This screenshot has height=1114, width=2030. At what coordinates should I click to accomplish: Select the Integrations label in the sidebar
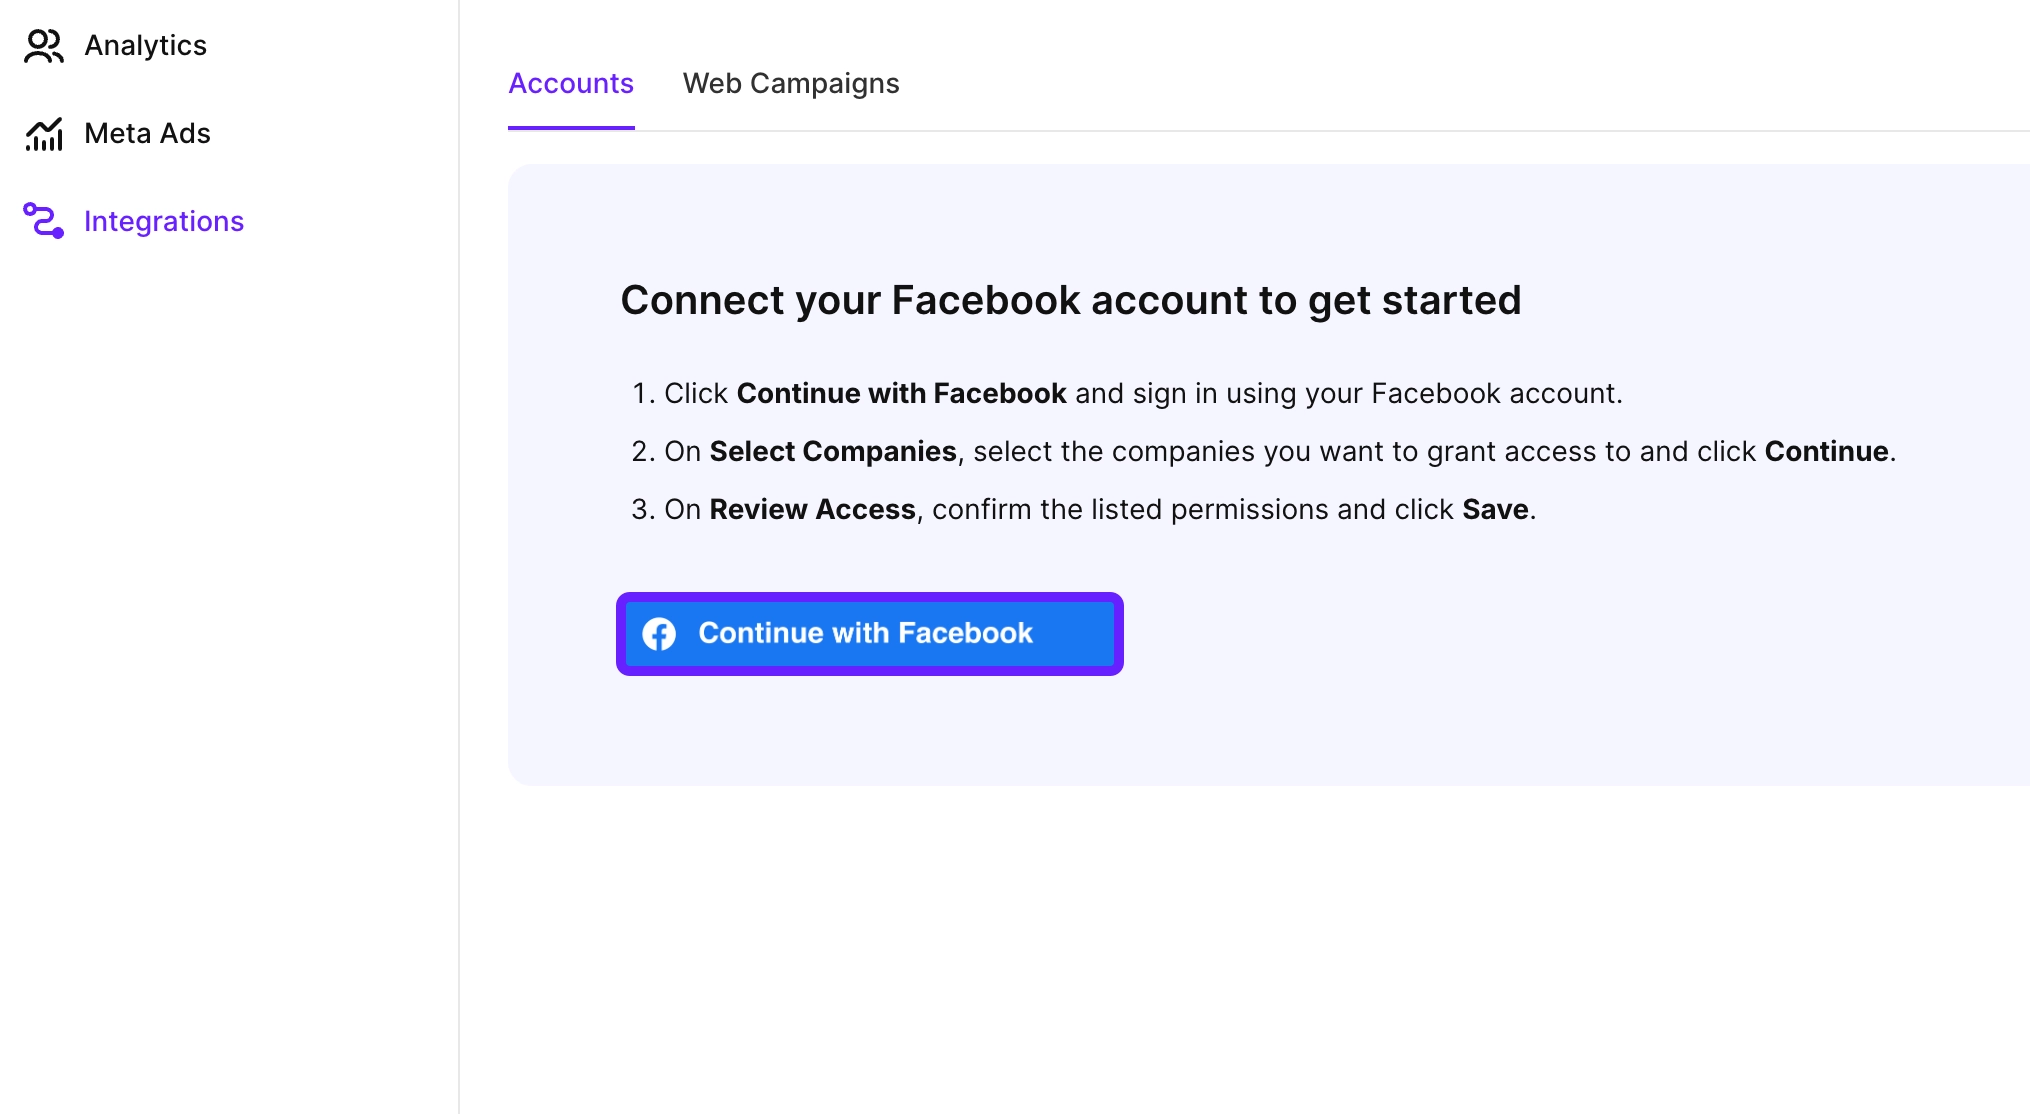(x=164, y=222)
